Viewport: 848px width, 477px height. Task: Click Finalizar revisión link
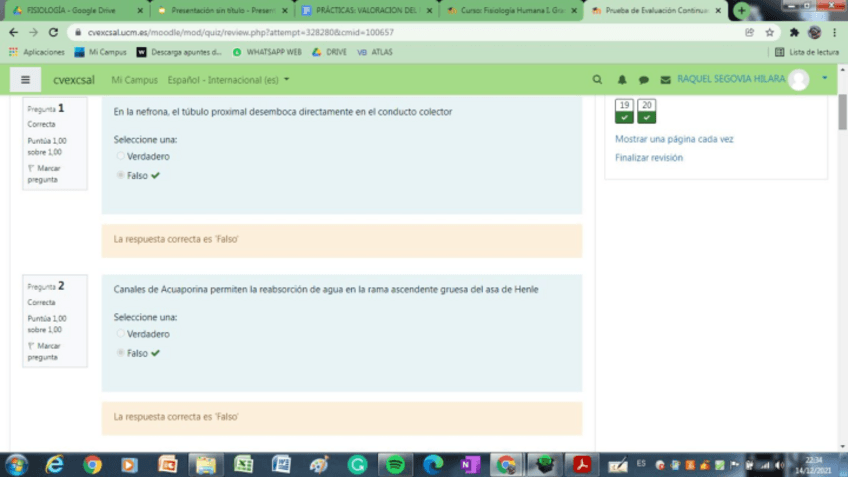tap(648, 158)
